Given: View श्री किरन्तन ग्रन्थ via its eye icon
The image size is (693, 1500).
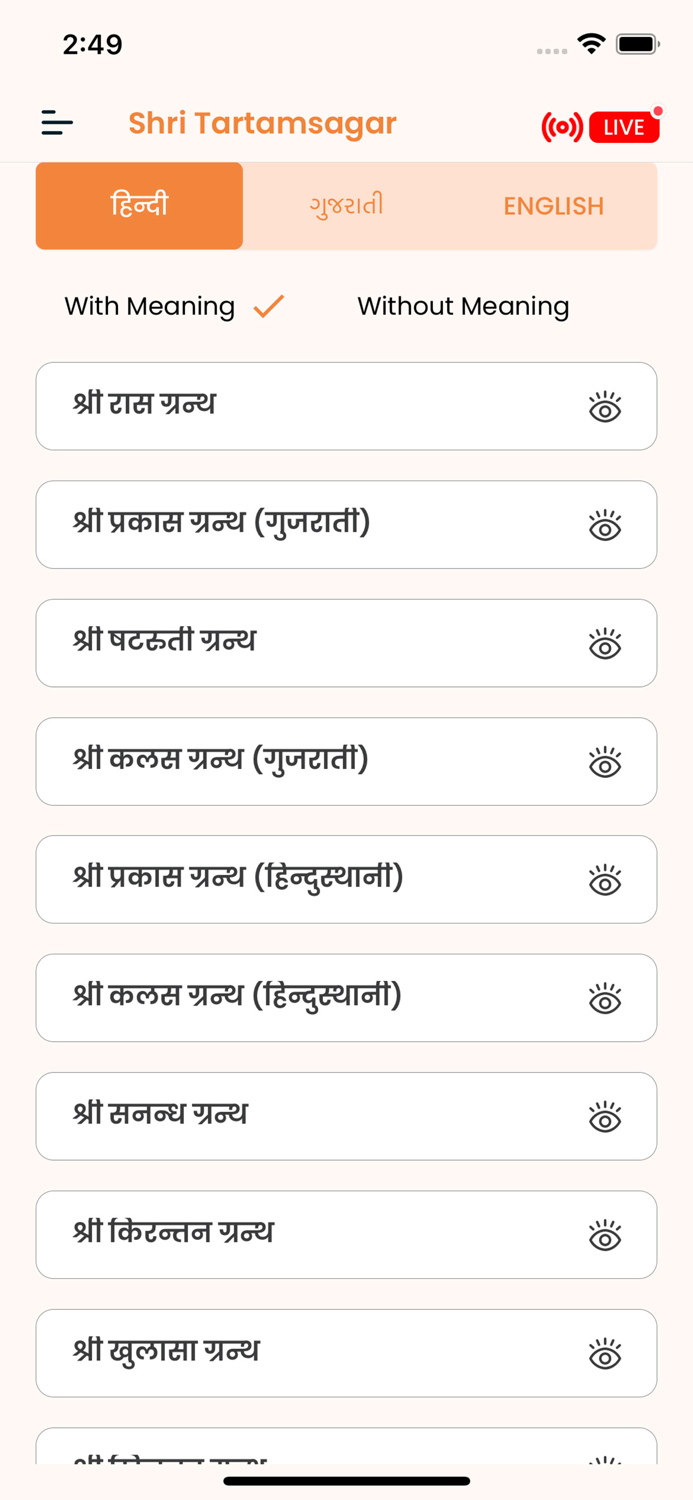Looking at the screenshot, I should [605, 1234].
